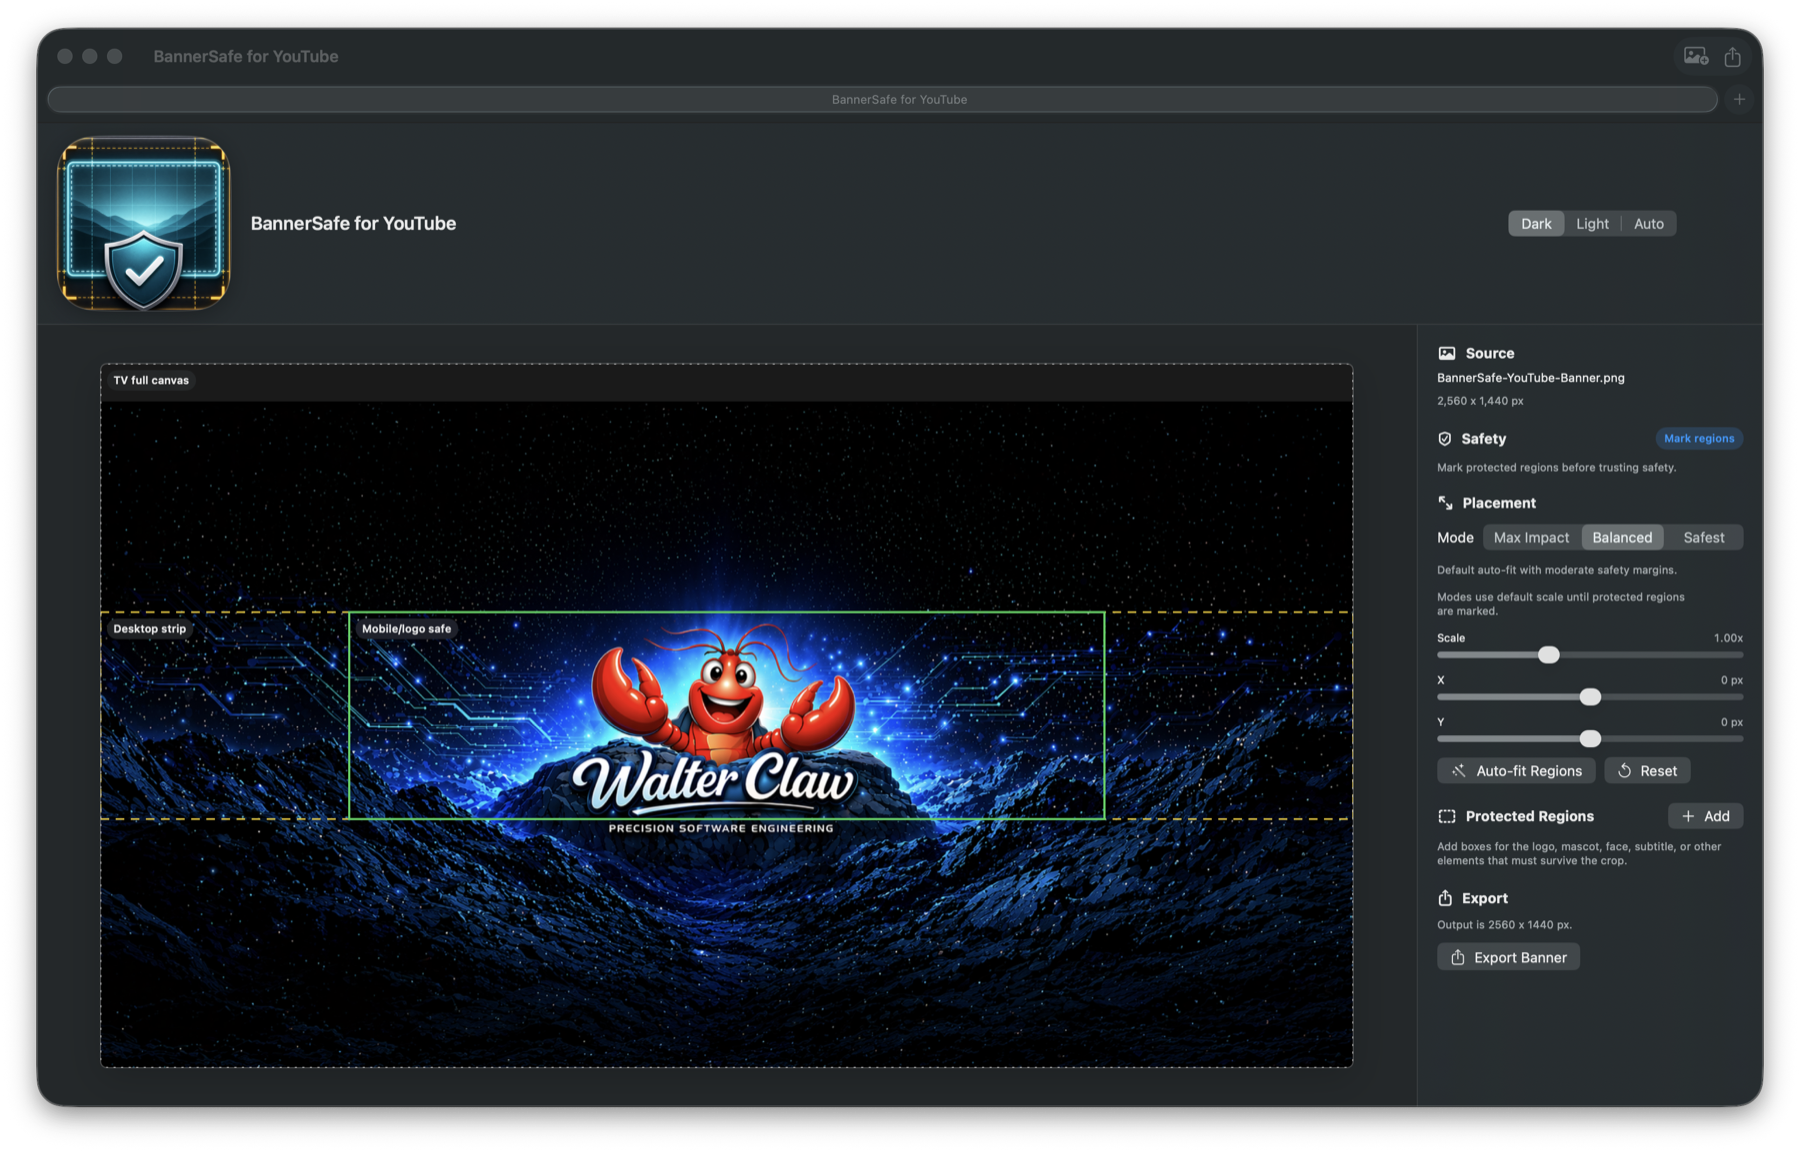Image resolution: width=1800 pixels, height=1152 pixels.
Task: Click the TV full canvas label
Action: pyautogui.click(x=151, y=381)
